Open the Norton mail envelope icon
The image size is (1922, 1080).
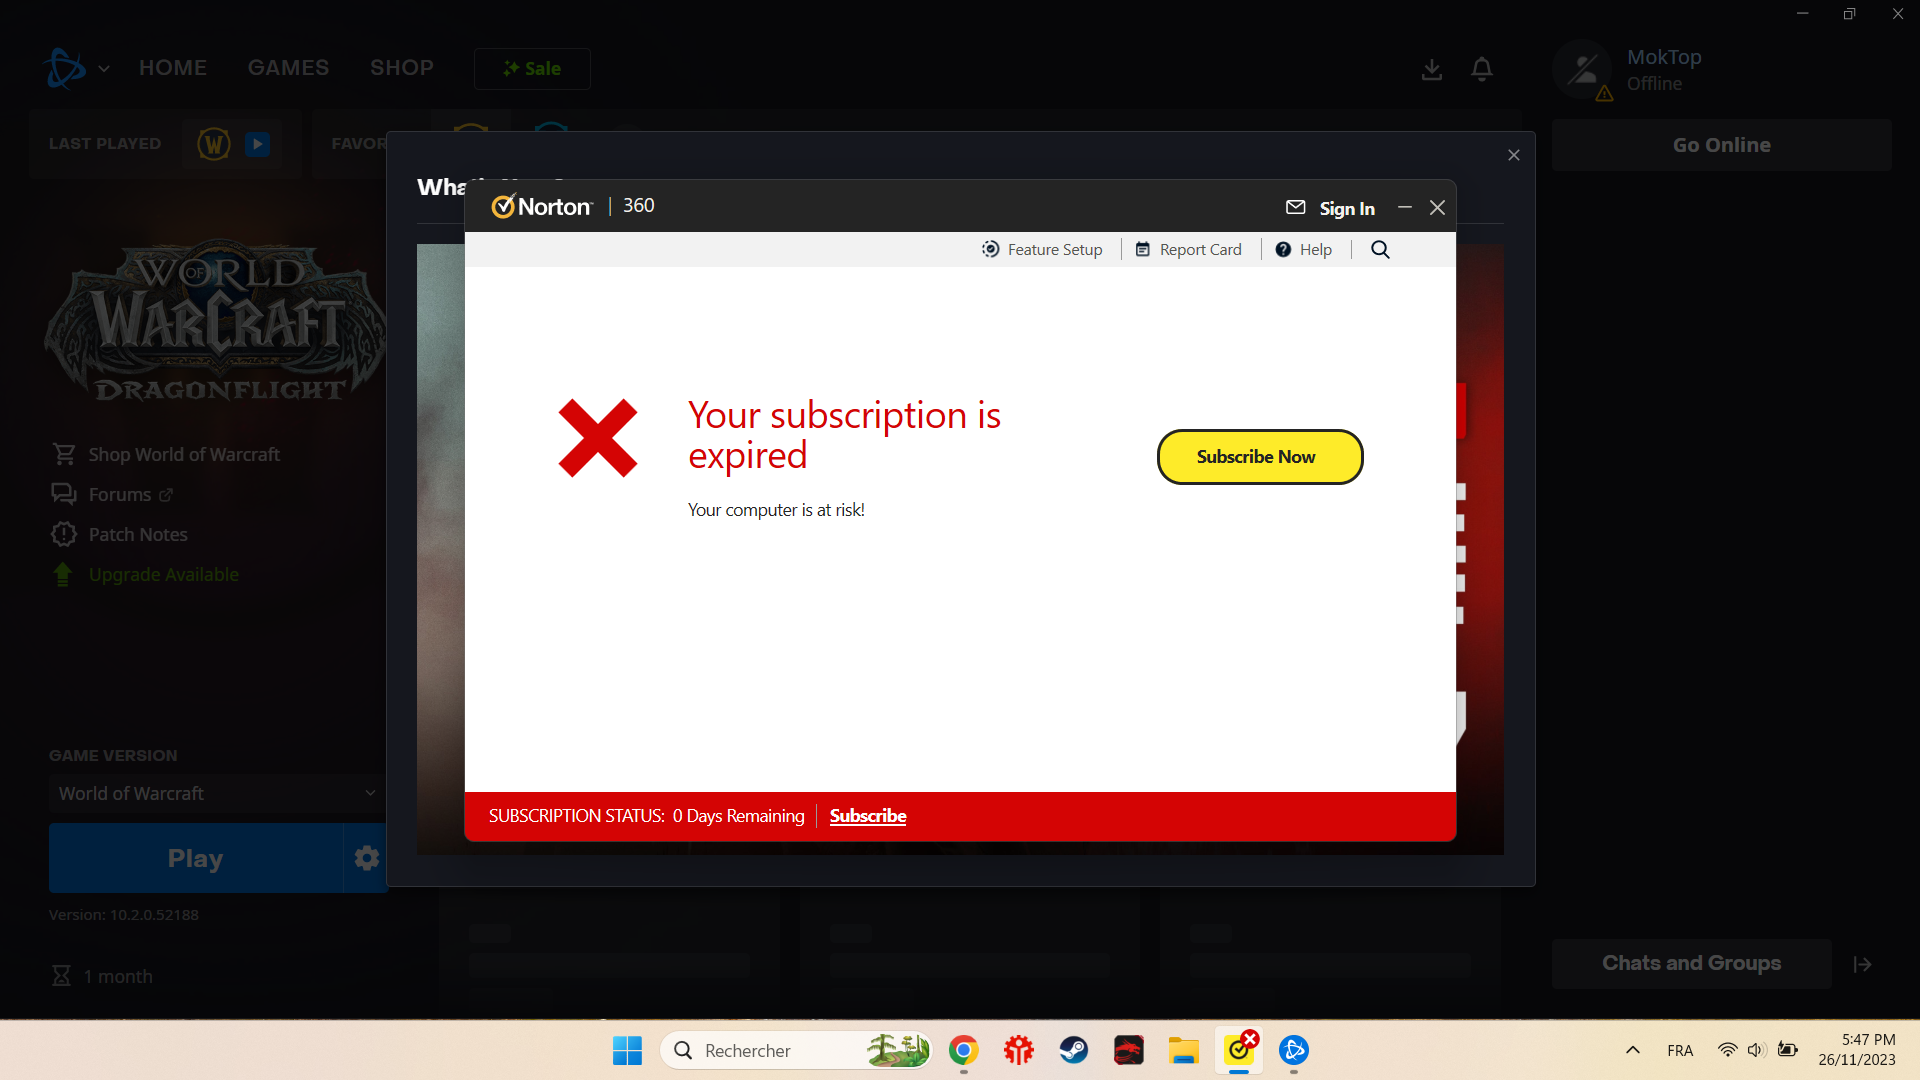tap(1296, 207)
